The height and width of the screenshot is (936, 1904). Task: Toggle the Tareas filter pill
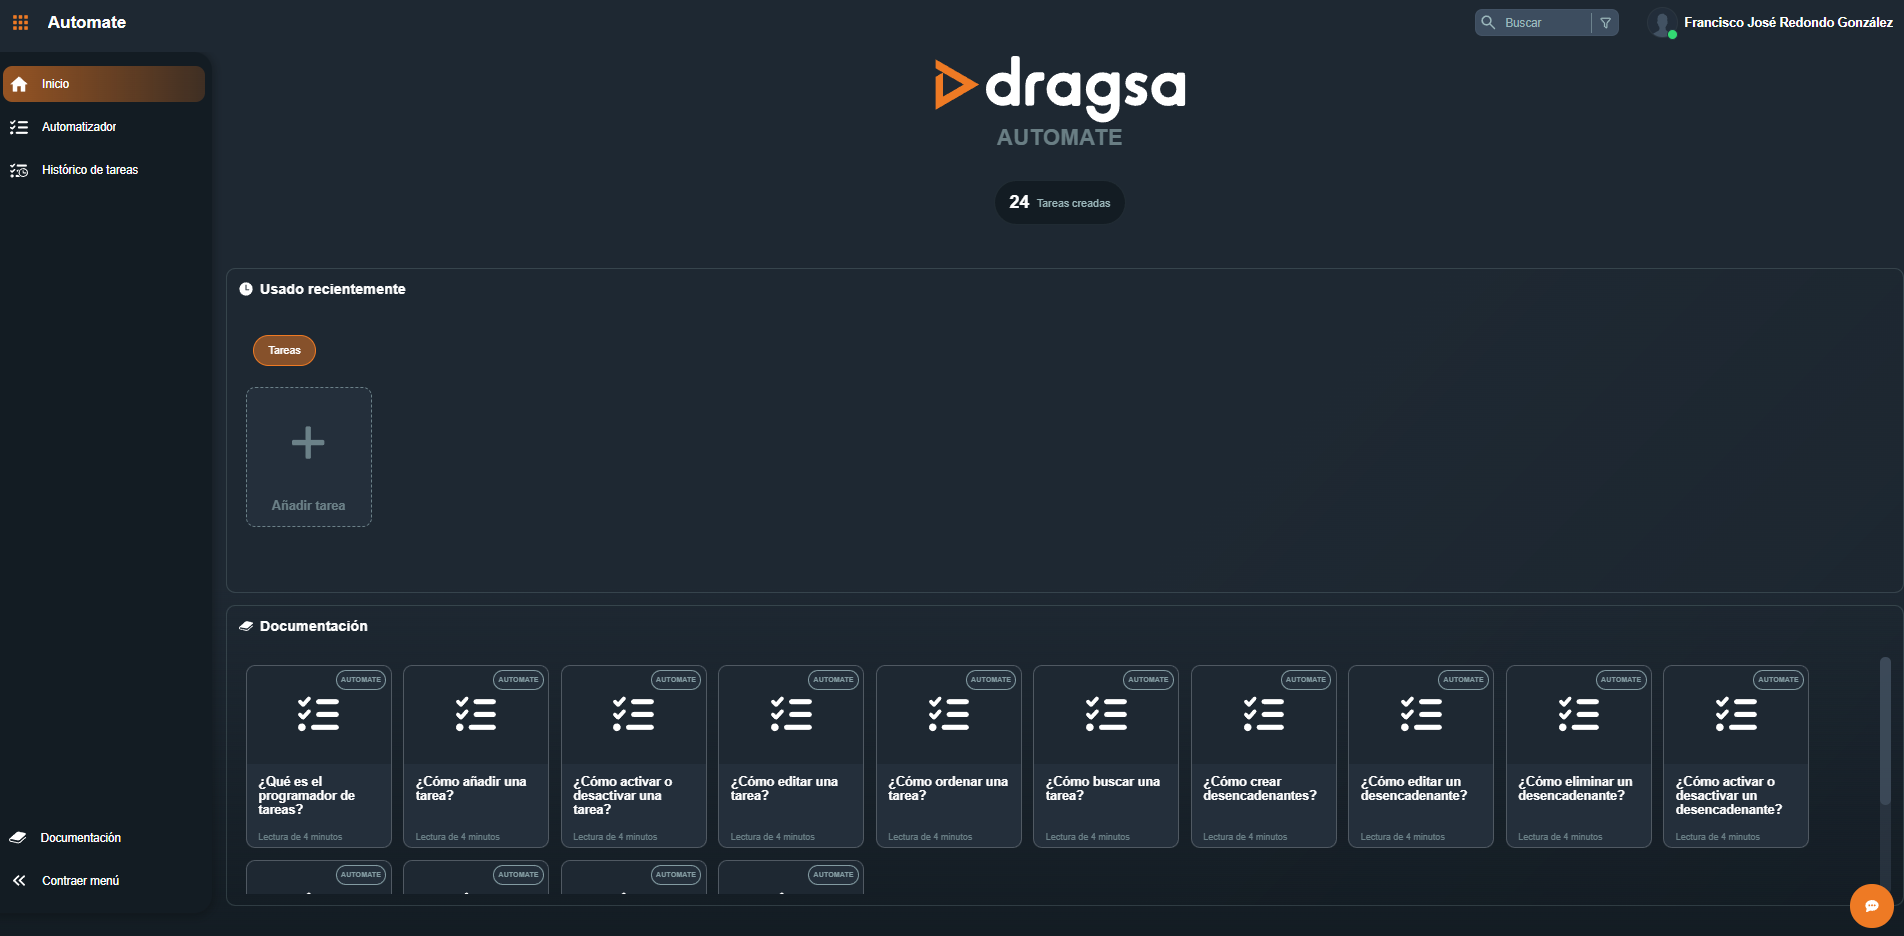284,350
